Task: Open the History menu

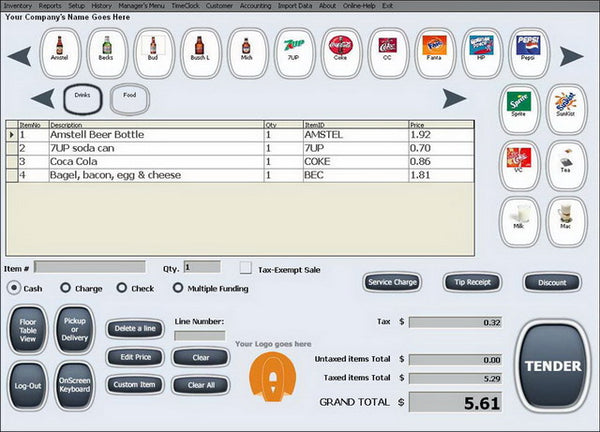Action: click(x=101, y=6)
